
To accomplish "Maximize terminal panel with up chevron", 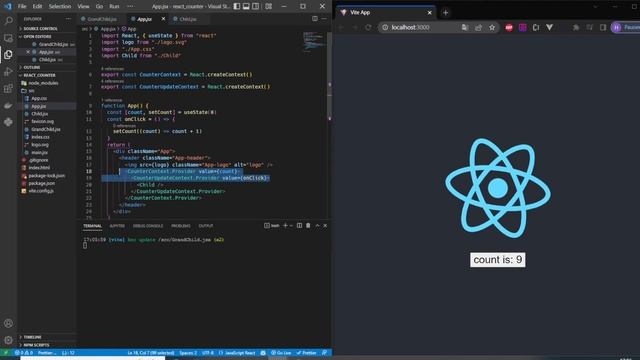I will click(x=317, y=225).
